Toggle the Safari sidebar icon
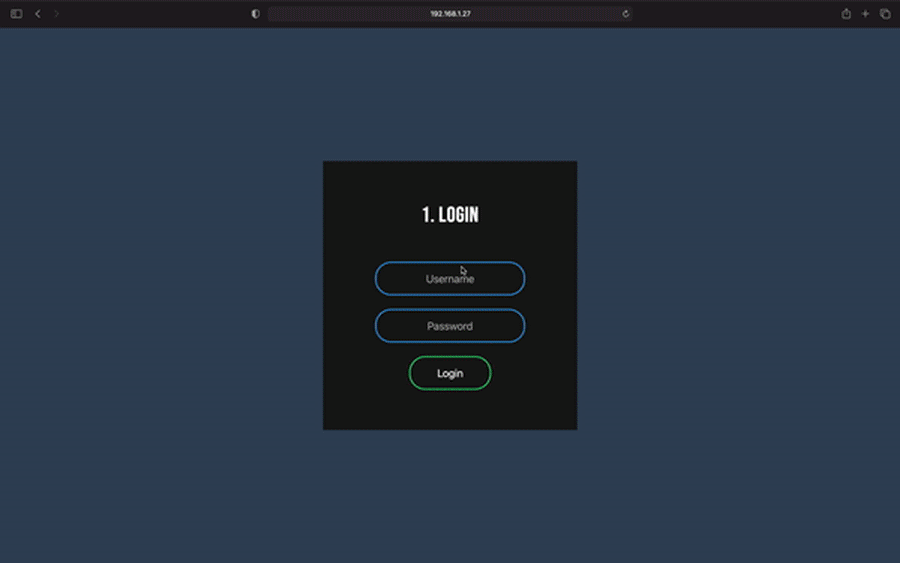 click(x=16, y=14)
